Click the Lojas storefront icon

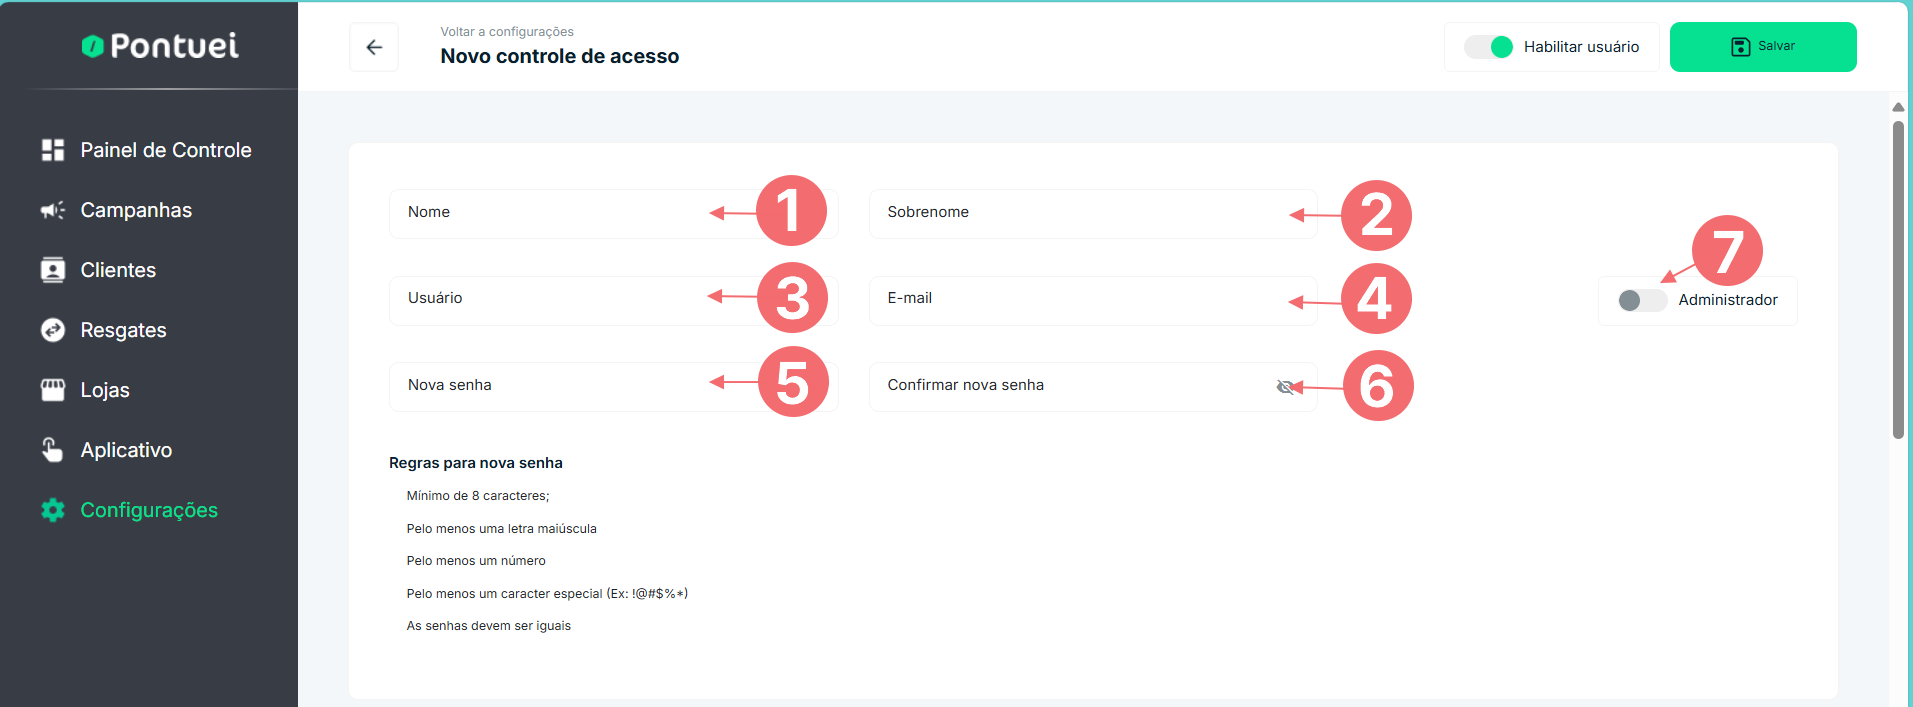tap(53, 390)
